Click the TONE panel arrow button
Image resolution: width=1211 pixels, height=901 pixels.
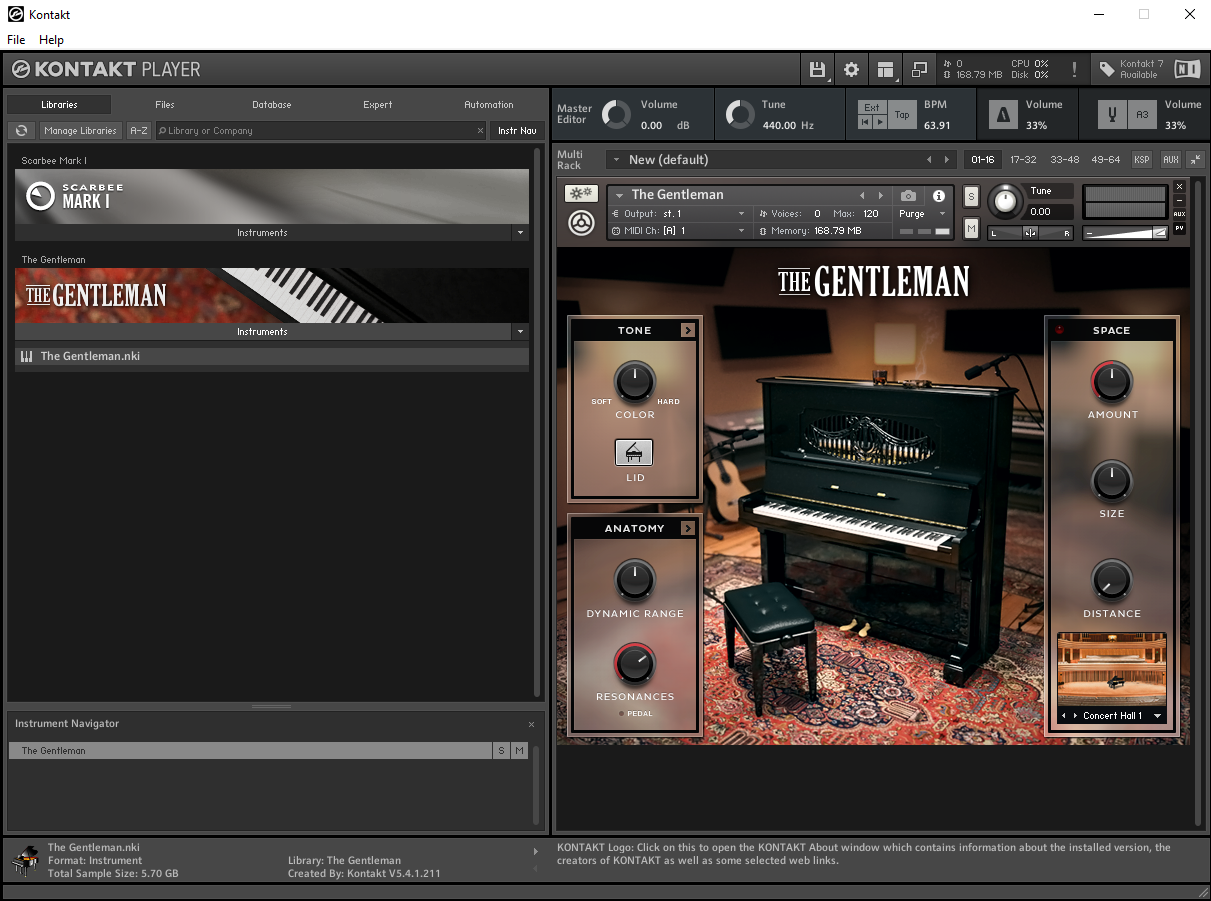[x=687, y=330]
